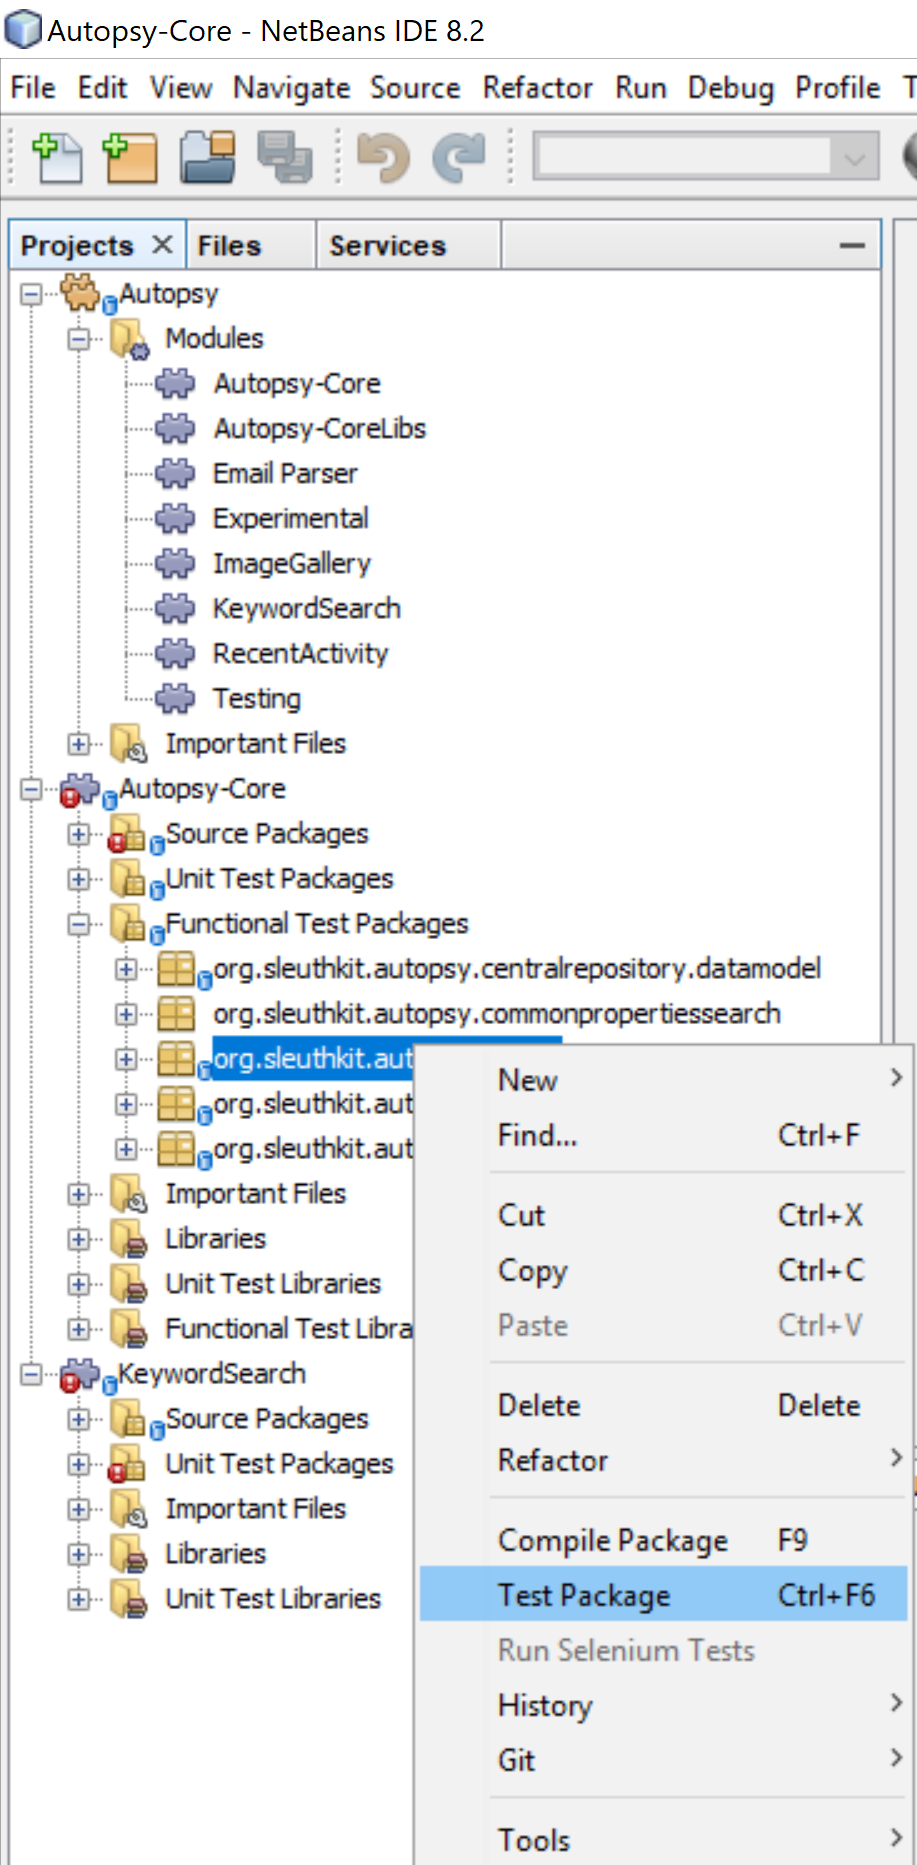Click the Undo arrow icon

pos(383,158)
